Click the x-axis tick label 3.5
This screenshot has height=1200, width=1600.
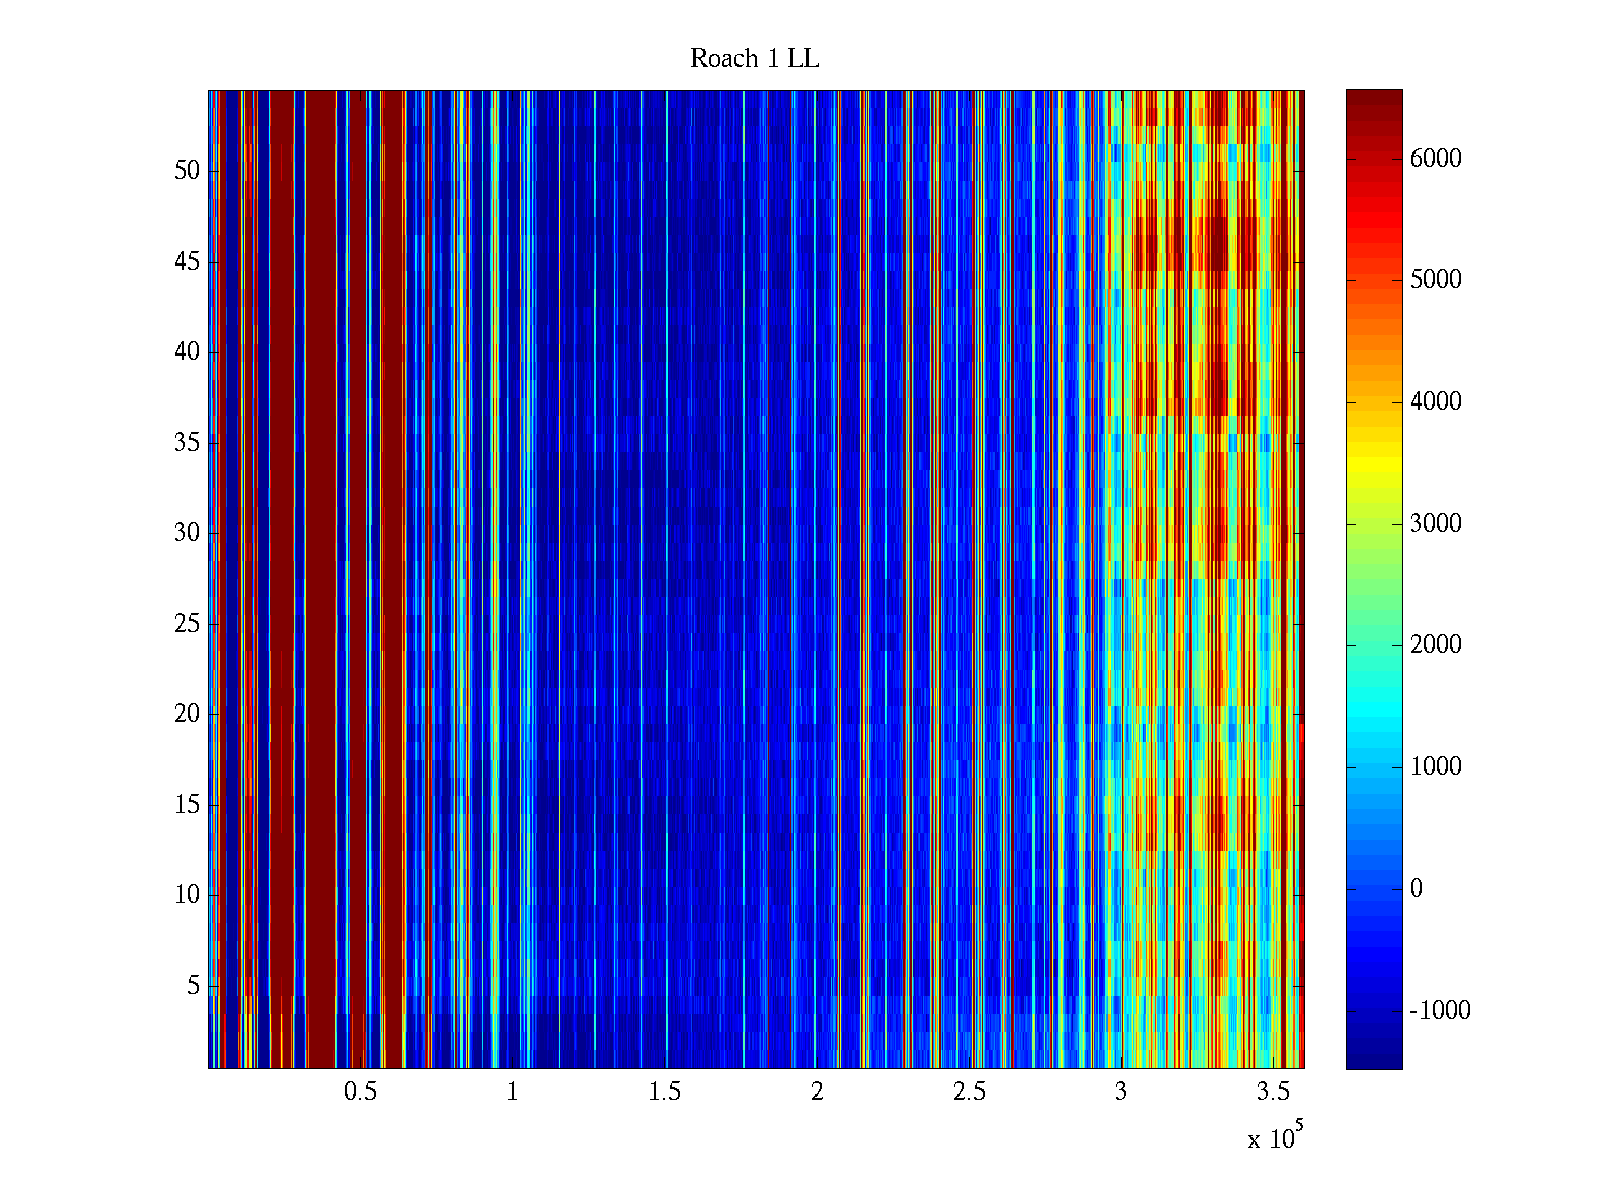1273,1092
